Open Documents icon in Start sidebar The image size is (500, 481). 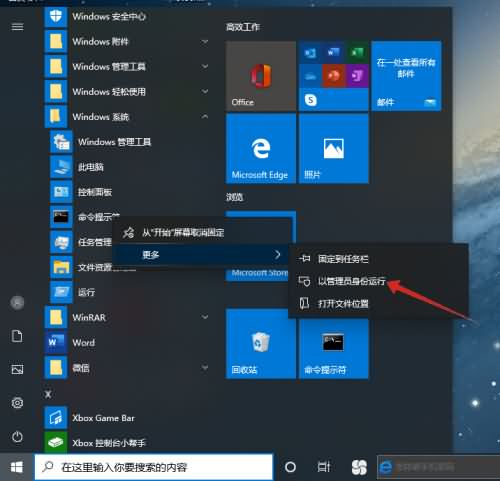pyautogui.click(x=17, y=336)
